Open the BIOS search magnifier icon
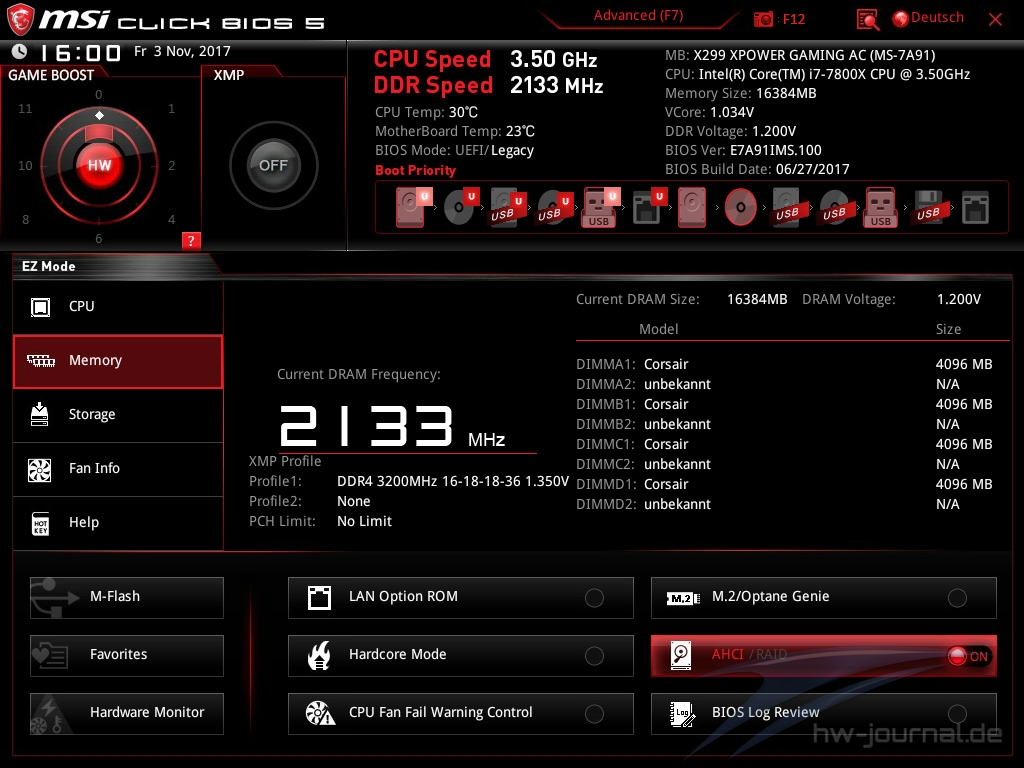Viewport: 1024px width, 768px height. coord(867,19)
